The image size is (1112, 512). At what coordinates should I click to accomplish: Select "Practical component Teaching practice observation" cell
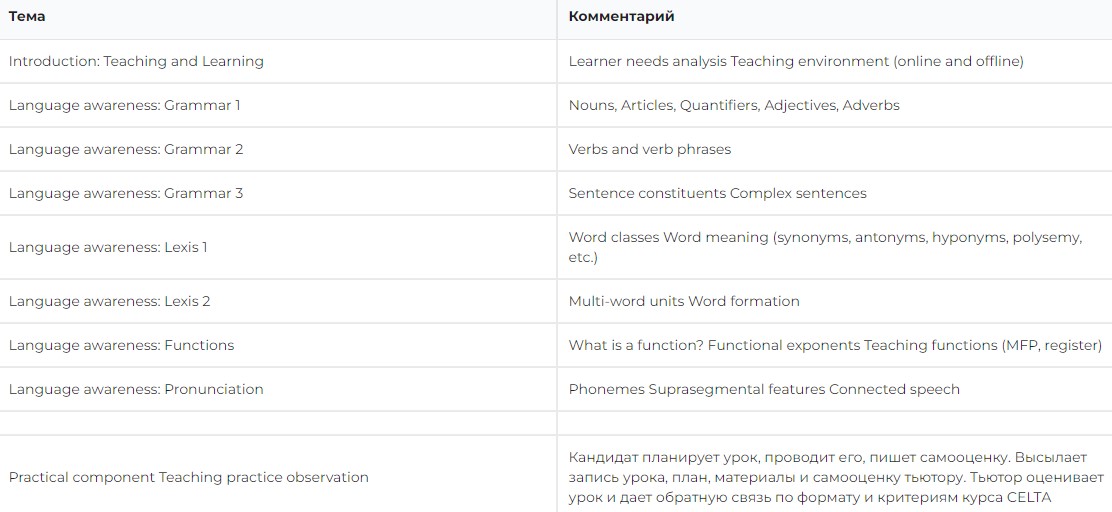tap(188, 477)
